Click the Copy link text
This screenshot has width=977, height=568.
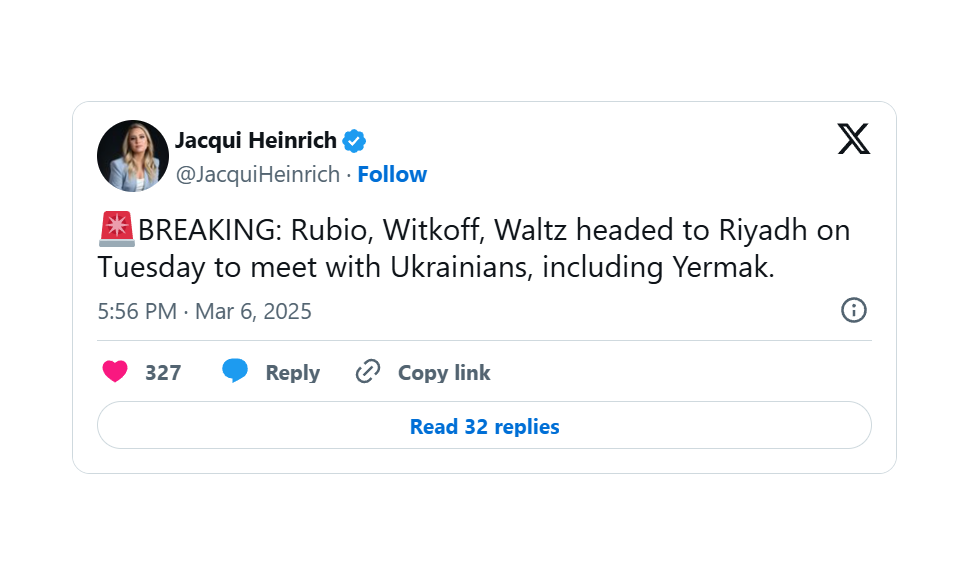(444, 373)
